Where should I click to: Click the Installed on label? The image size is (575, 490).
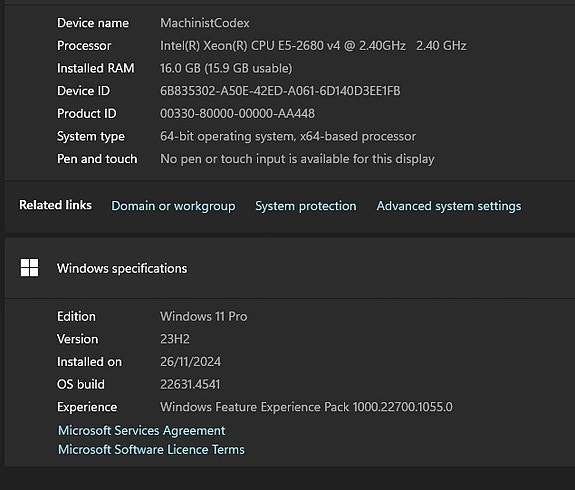click(89, 362)
